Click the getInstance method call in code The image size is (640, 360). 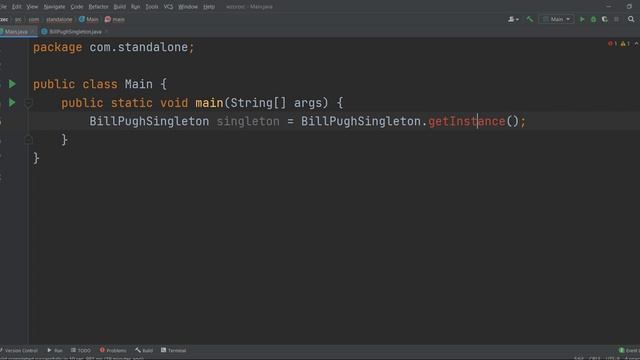click(x=467, y=121)
